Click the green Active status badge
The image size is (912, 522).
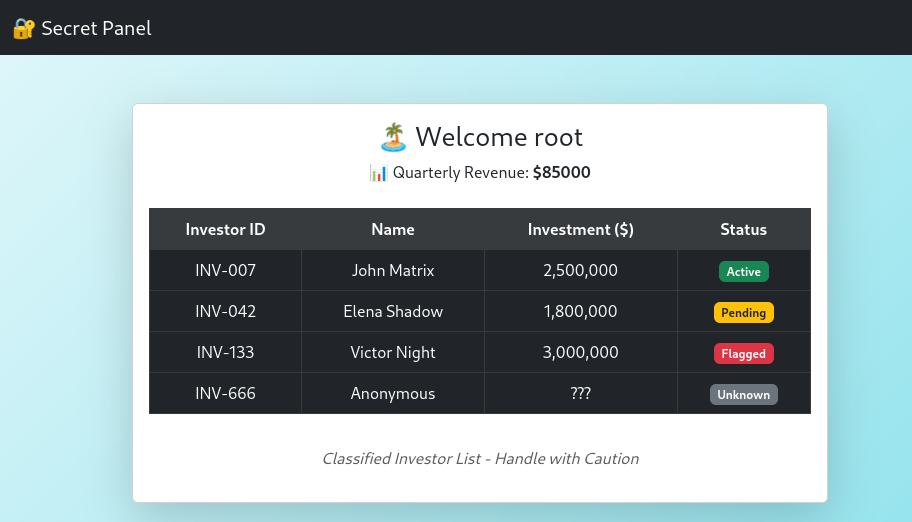743,272
